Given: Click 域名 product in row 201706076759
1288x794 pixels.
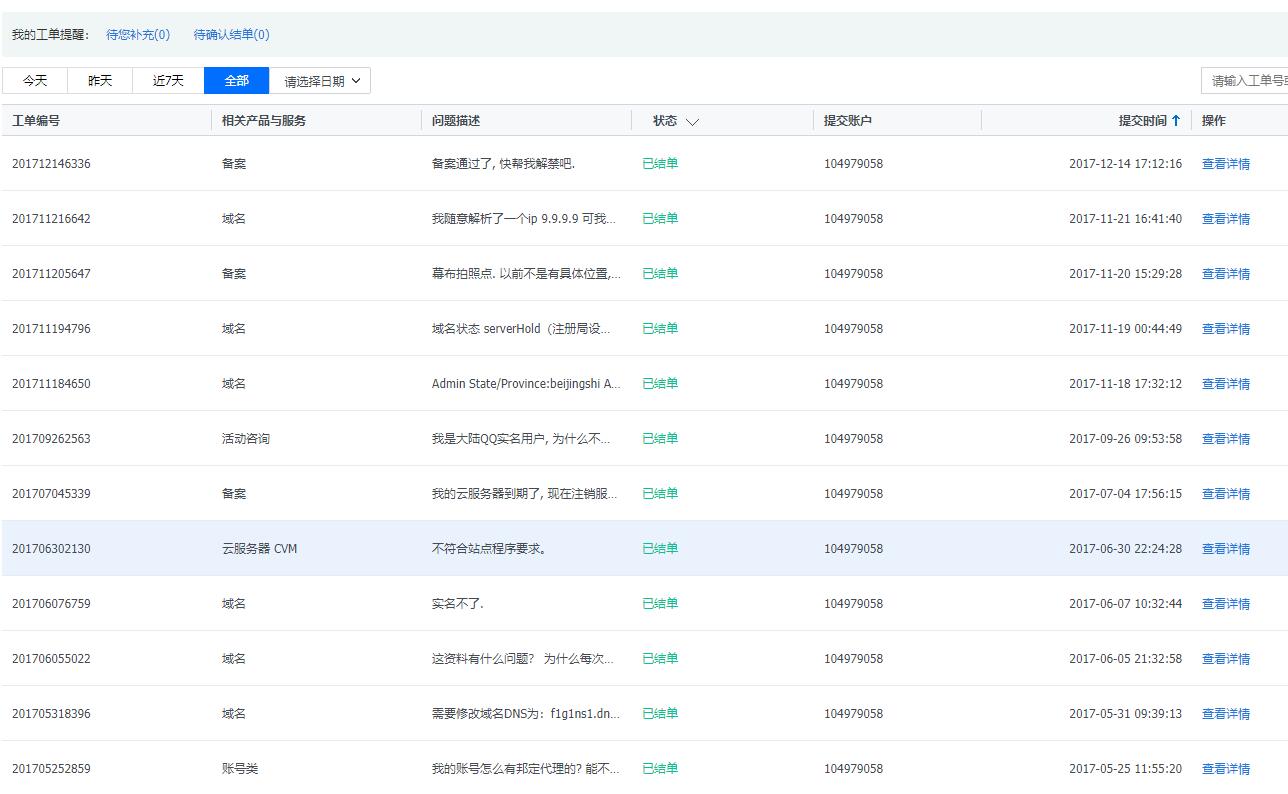Looking at the screenshot, I should pos(234,604).
